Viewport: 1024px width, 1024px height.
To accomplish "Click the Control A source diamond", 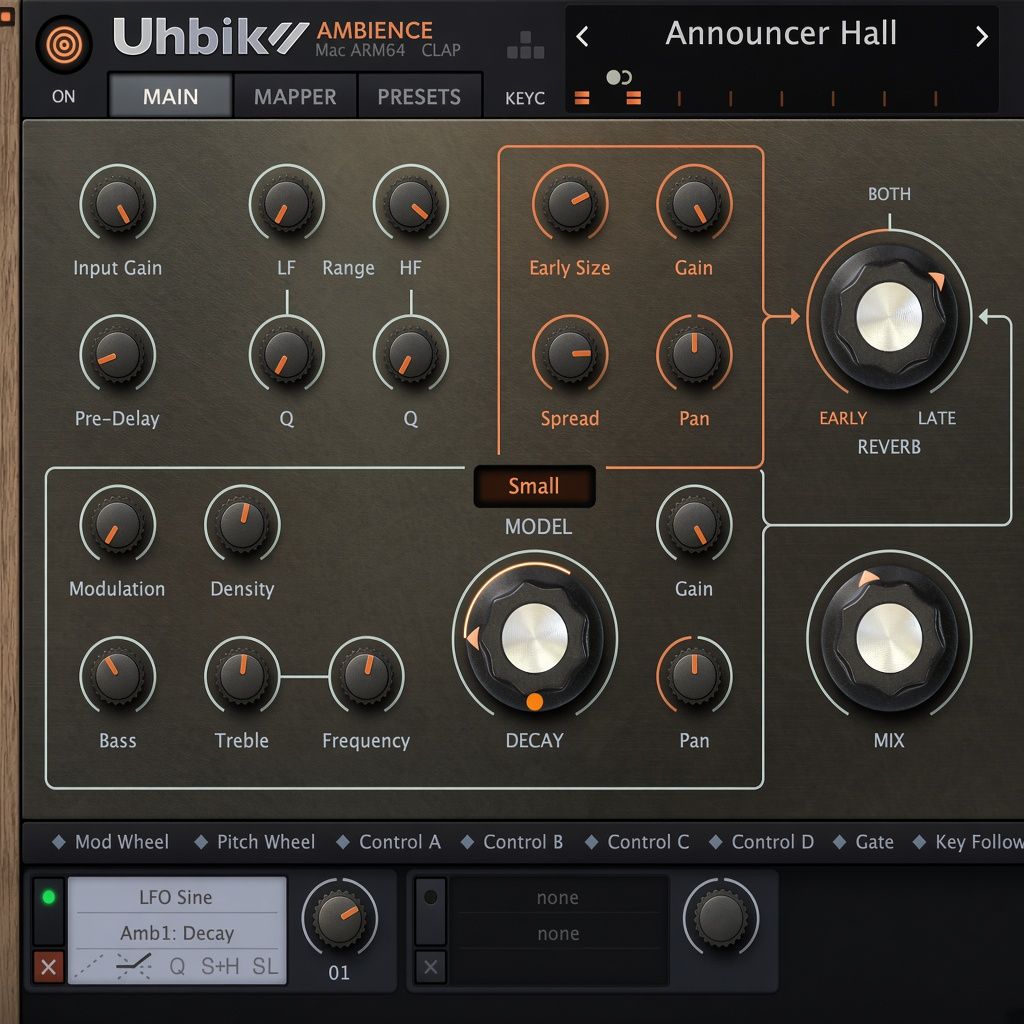I will tap(343, 842).
